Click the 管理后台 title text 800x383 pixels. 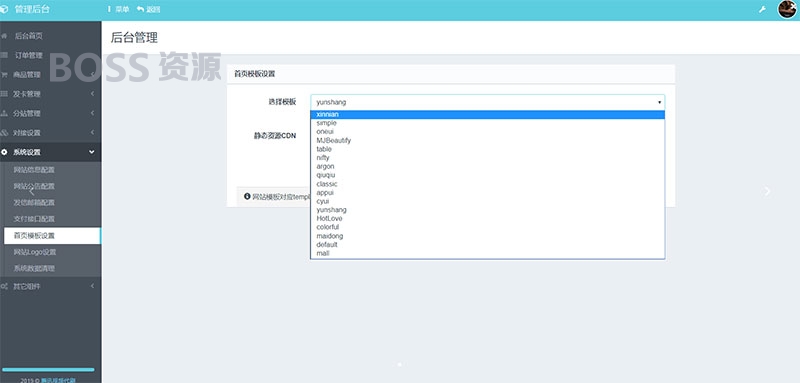point(33,9)
